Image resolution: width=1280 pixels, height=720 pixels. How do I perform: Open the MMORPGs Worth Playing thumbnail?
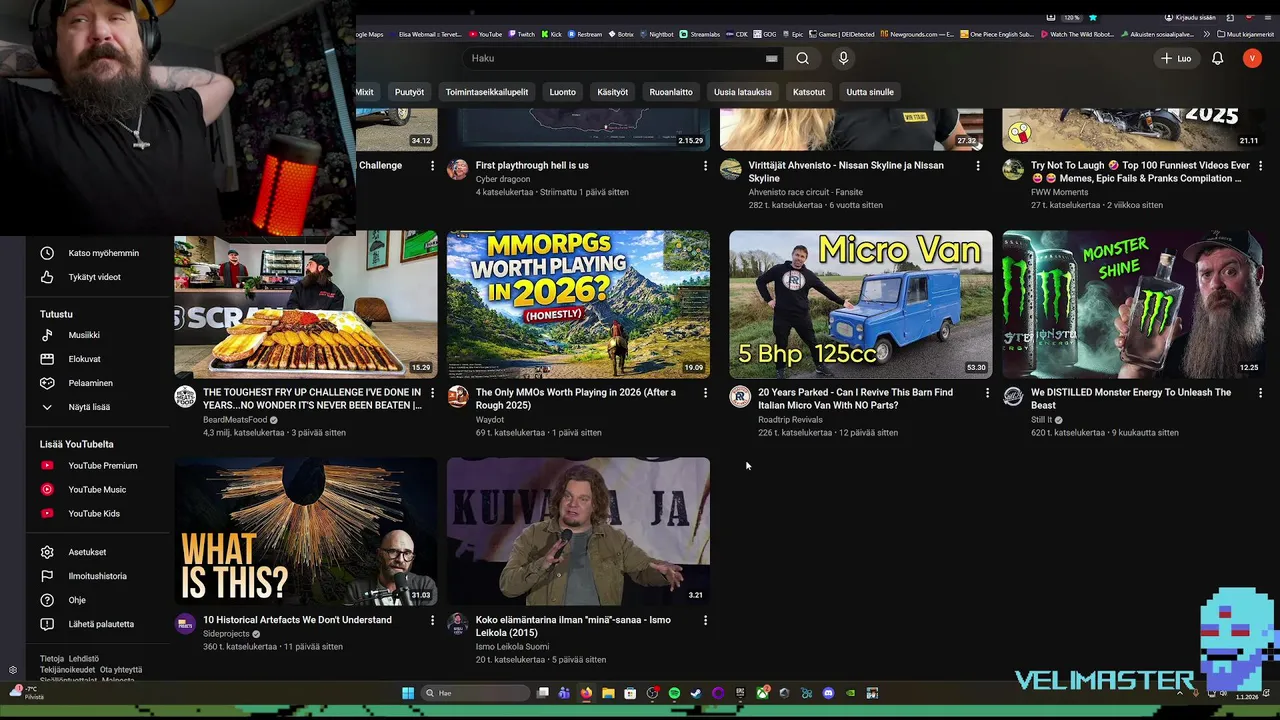[578, 304]
